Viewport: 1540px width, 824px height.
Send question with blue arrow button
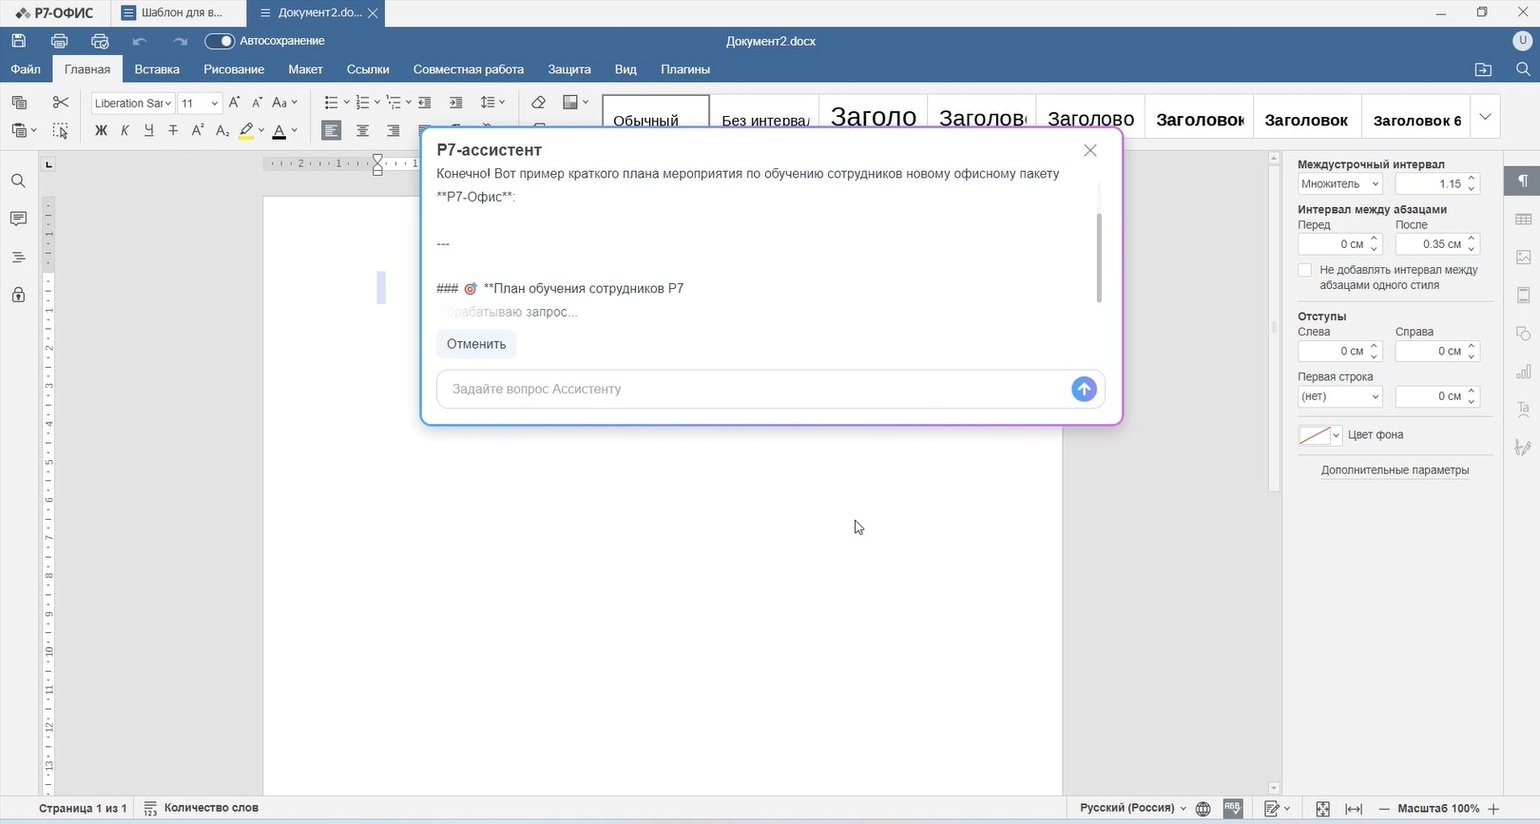pyautogui.click(x=1083, y=389)
